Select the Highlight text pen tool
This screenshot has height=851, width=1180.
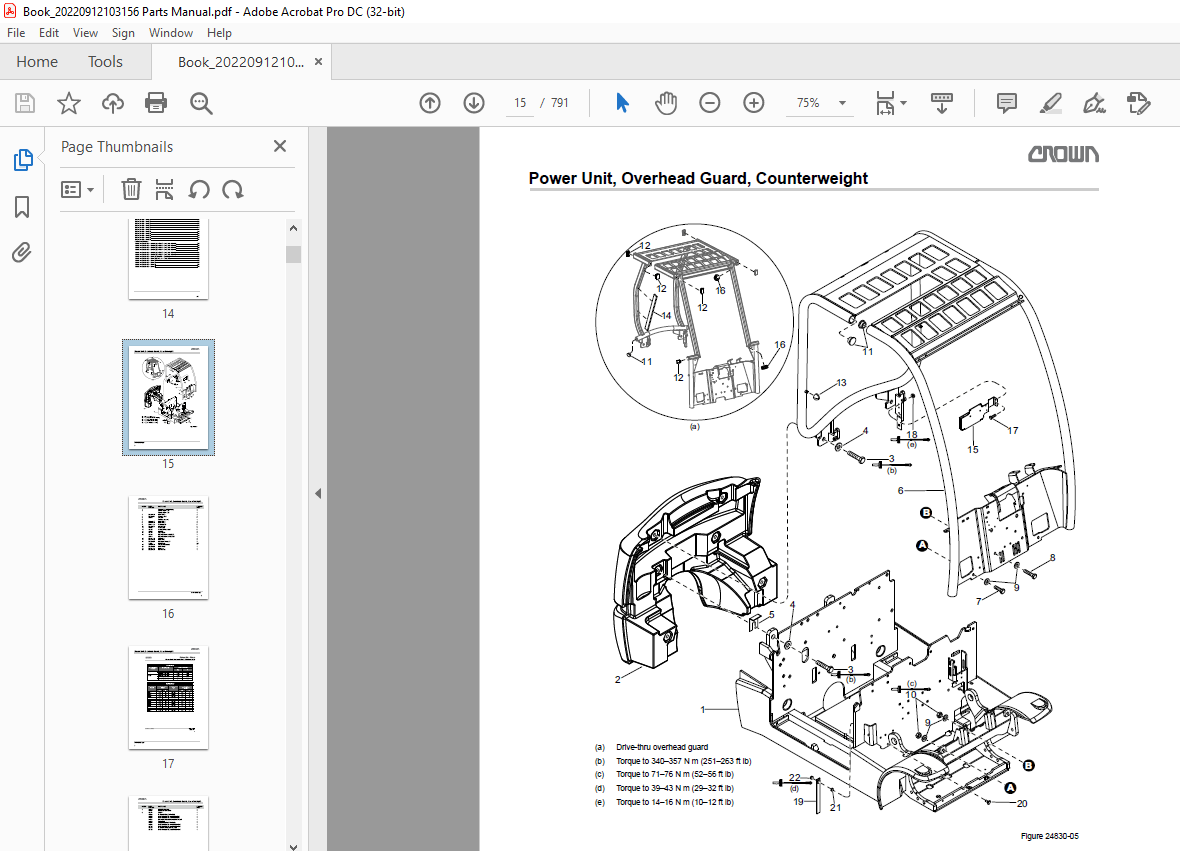point(1051,103)
